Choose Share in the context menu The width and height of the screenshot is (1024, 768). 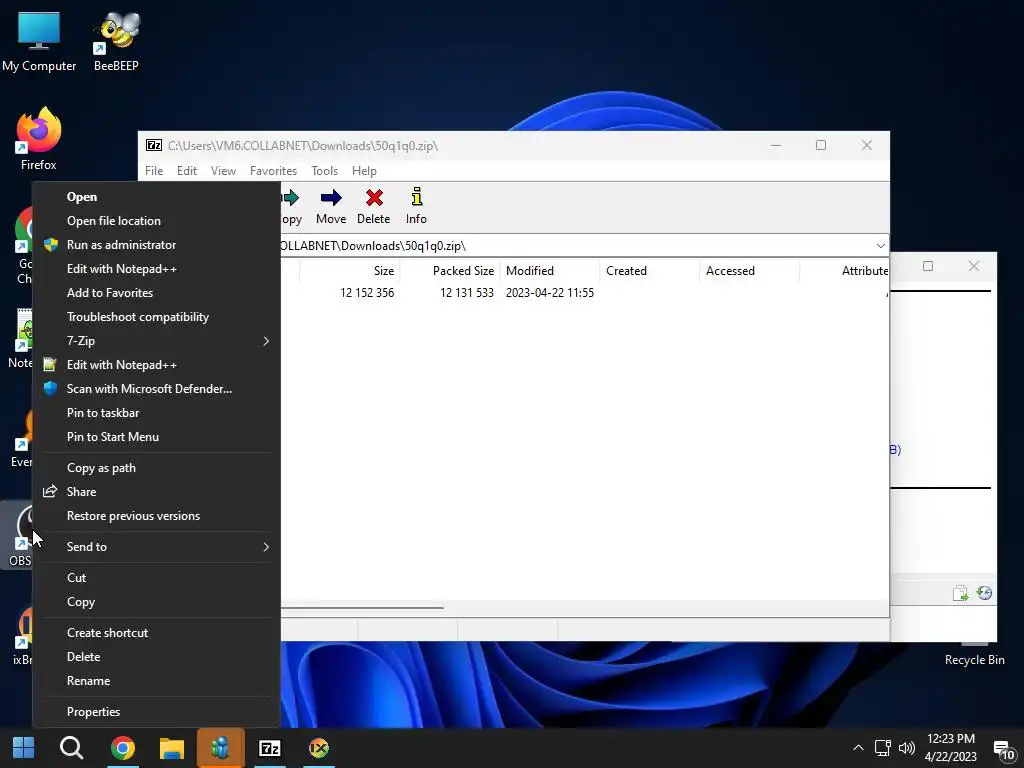(157, 492)
